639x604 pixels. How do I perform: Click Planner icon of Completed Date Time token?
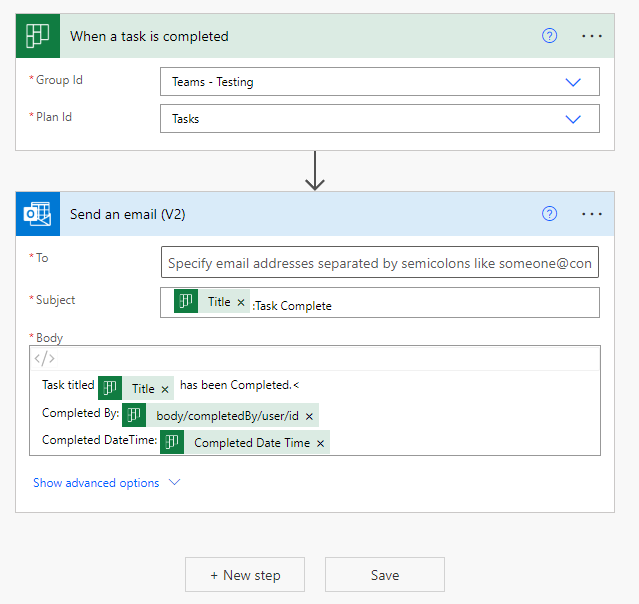172,442
